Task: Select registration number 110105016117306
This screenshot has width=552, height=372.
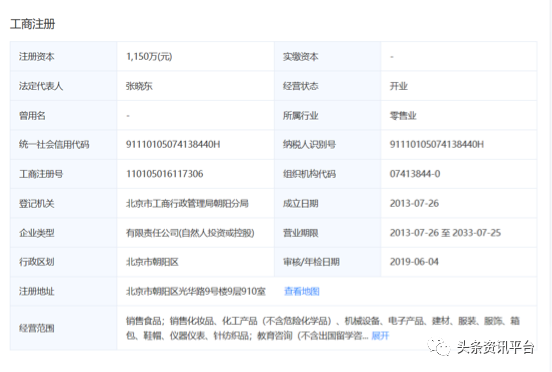Action: tap(164, 174)
